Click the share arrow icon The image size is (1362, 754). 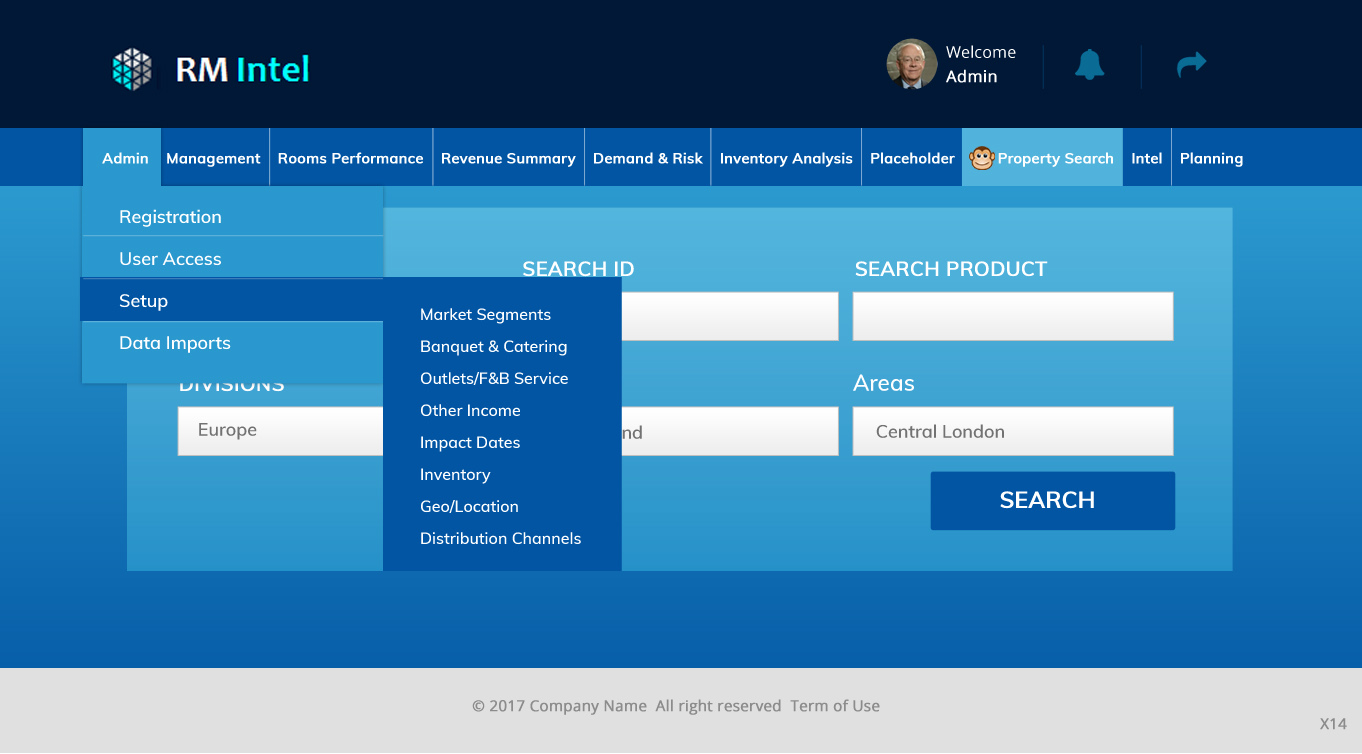tap(1191, 63)
